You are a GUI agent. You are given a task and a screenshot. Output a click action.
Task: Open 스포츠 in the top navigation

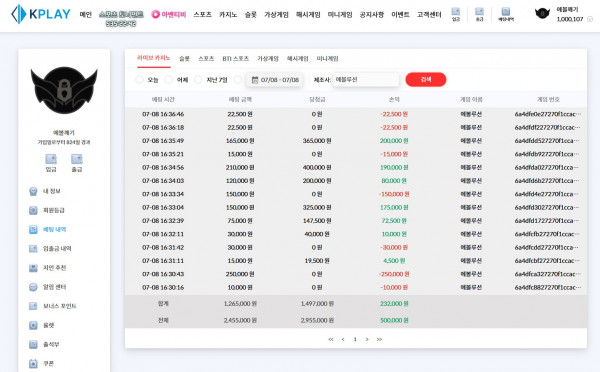pyautogui.click(x=202, y=15)
